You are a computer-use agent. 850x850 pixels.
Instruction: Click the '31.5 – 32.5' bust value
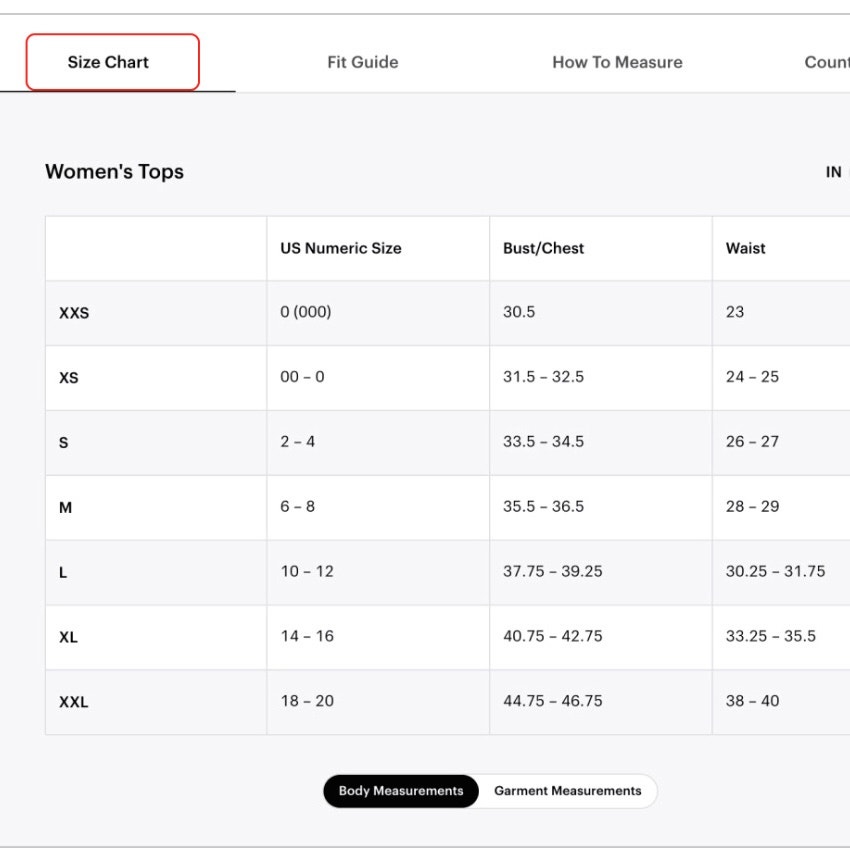(543, 377)
